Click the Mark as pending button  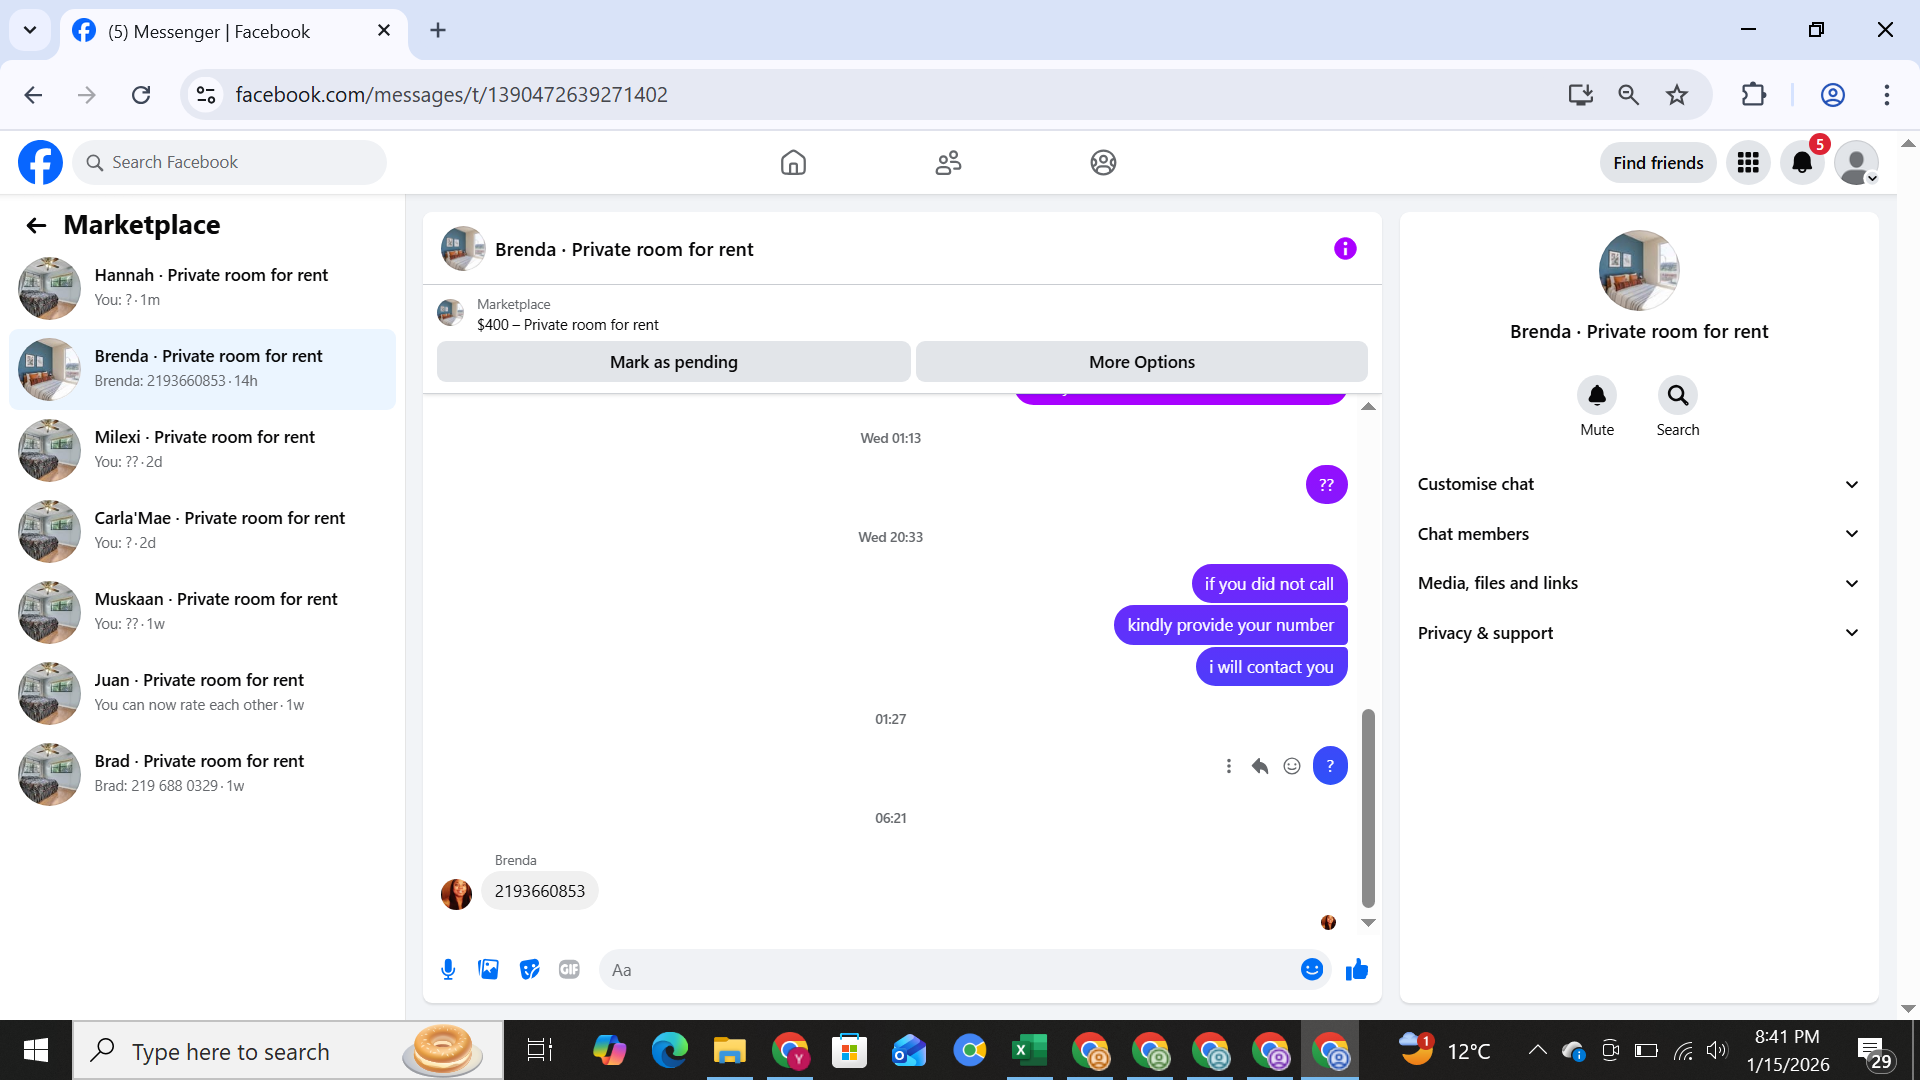[673, 362]
